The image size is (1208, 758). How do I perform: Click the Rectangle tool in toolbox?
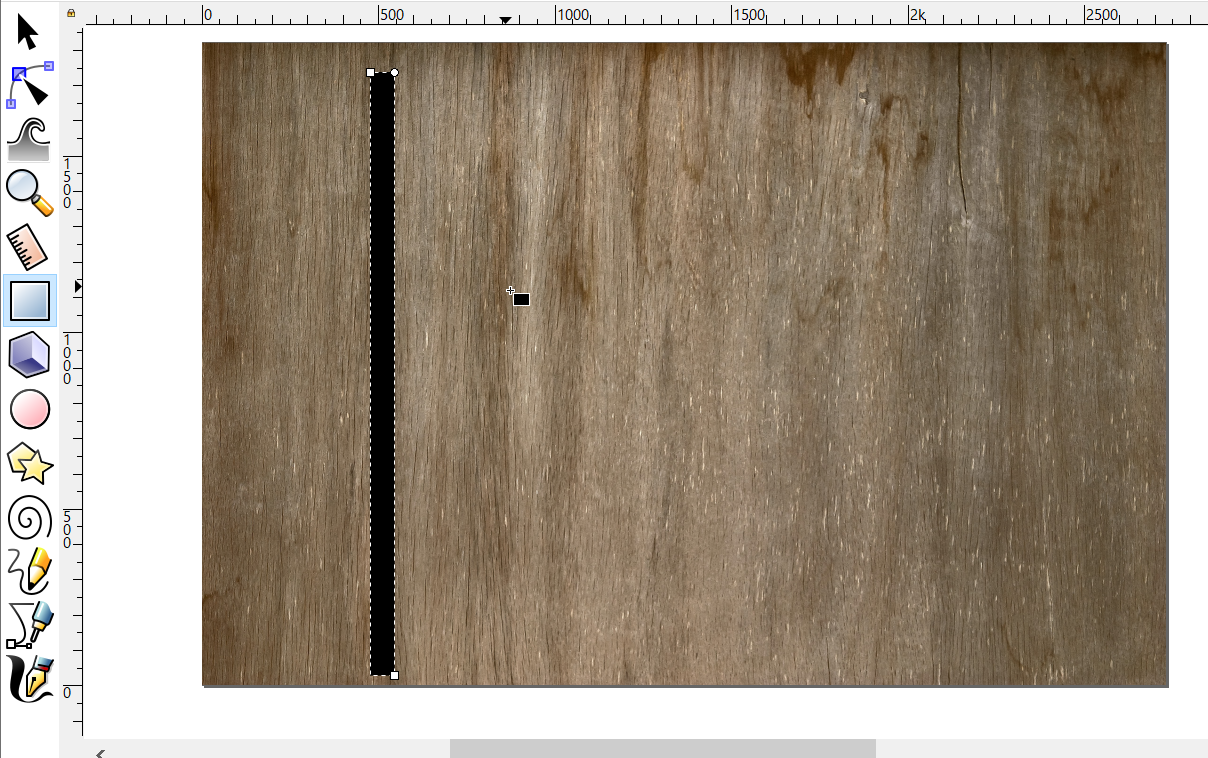29,301
